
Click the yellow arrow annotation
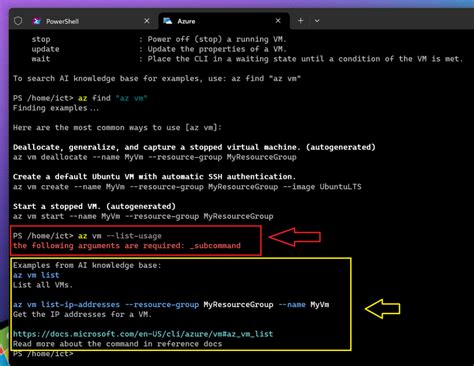coord(383,309)
